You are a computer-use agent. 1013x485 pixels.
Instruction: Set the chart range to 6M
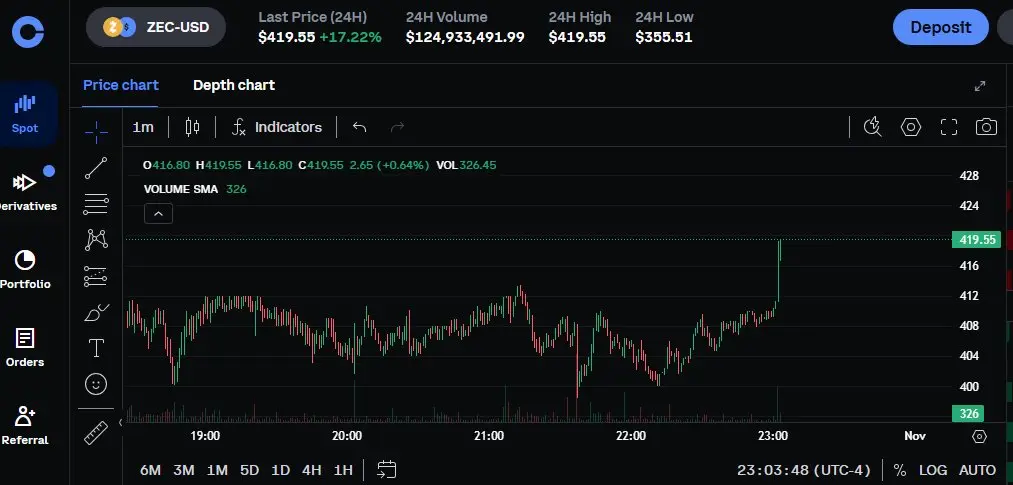click(150, 470)
